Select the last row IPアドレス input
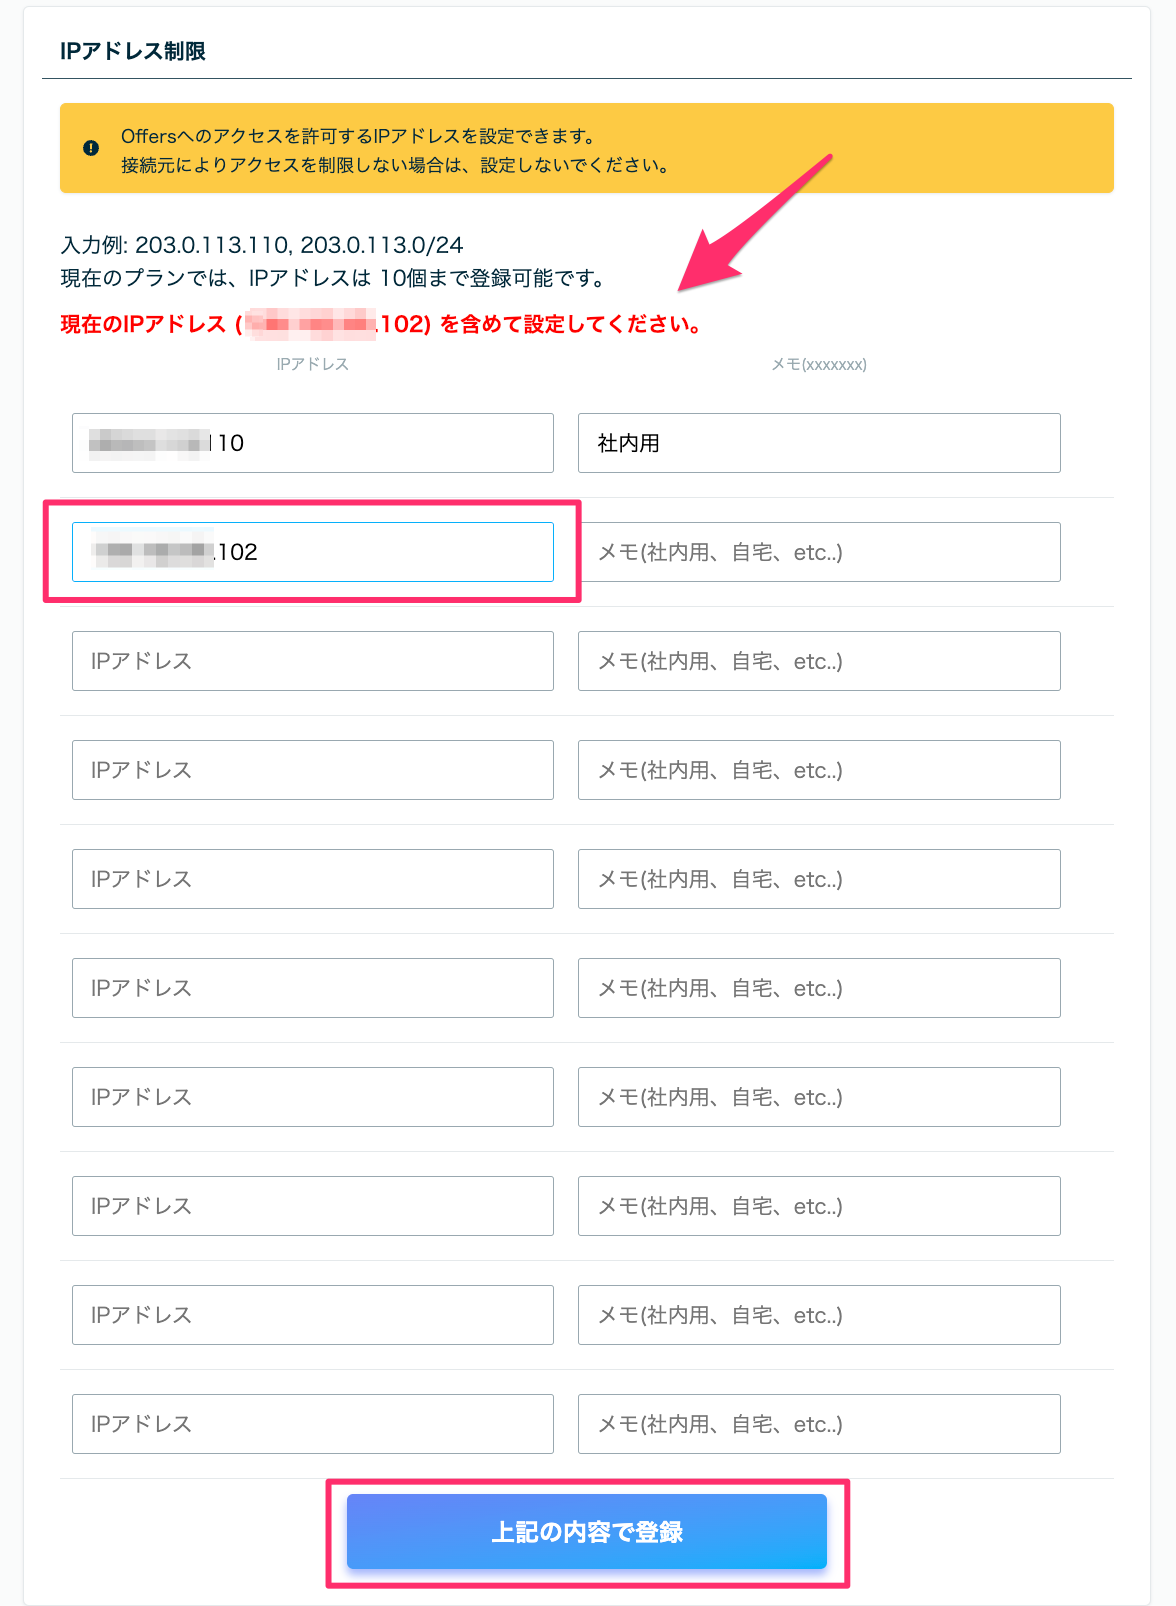The width and height of the screenshot is (1176, 1606). pyautogui.click(x=313, y=1424)
